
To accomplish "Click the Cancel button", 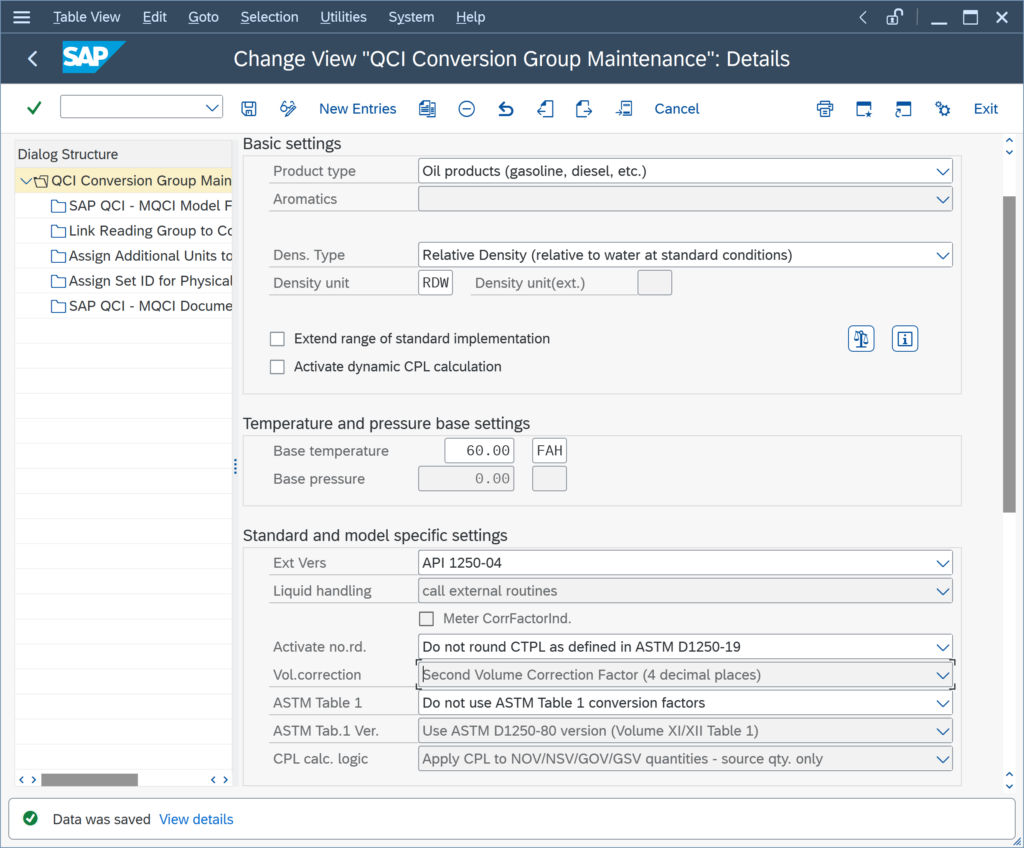I will (x=677, y=108).
